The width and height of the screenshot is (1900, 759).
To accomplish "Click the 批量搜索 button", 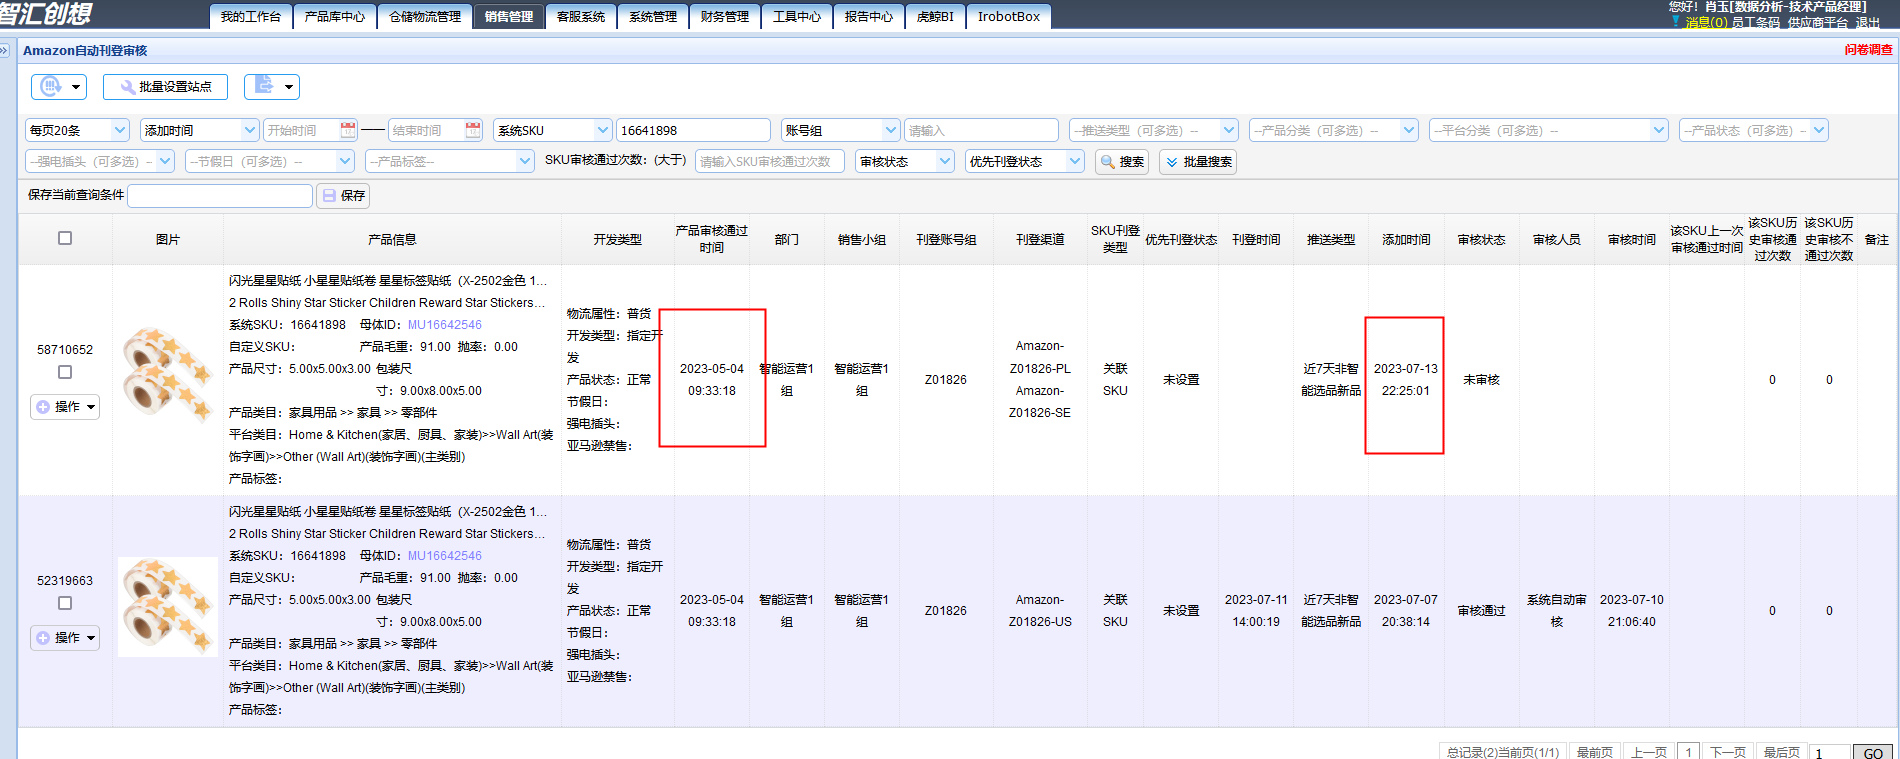I will point(1198,162).
